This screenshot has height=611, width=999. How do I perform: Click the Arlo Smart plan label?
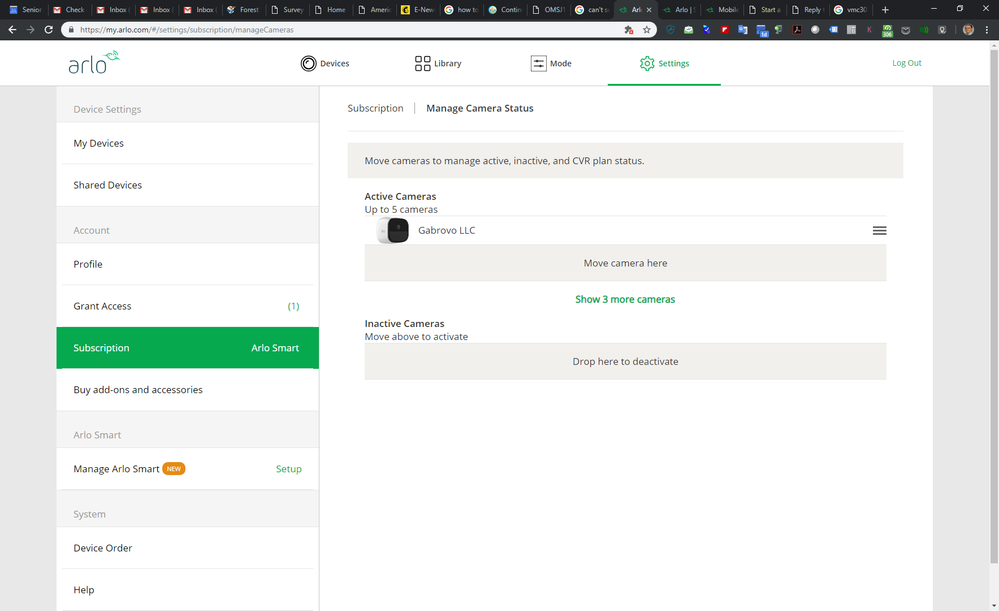coord(275,348)
